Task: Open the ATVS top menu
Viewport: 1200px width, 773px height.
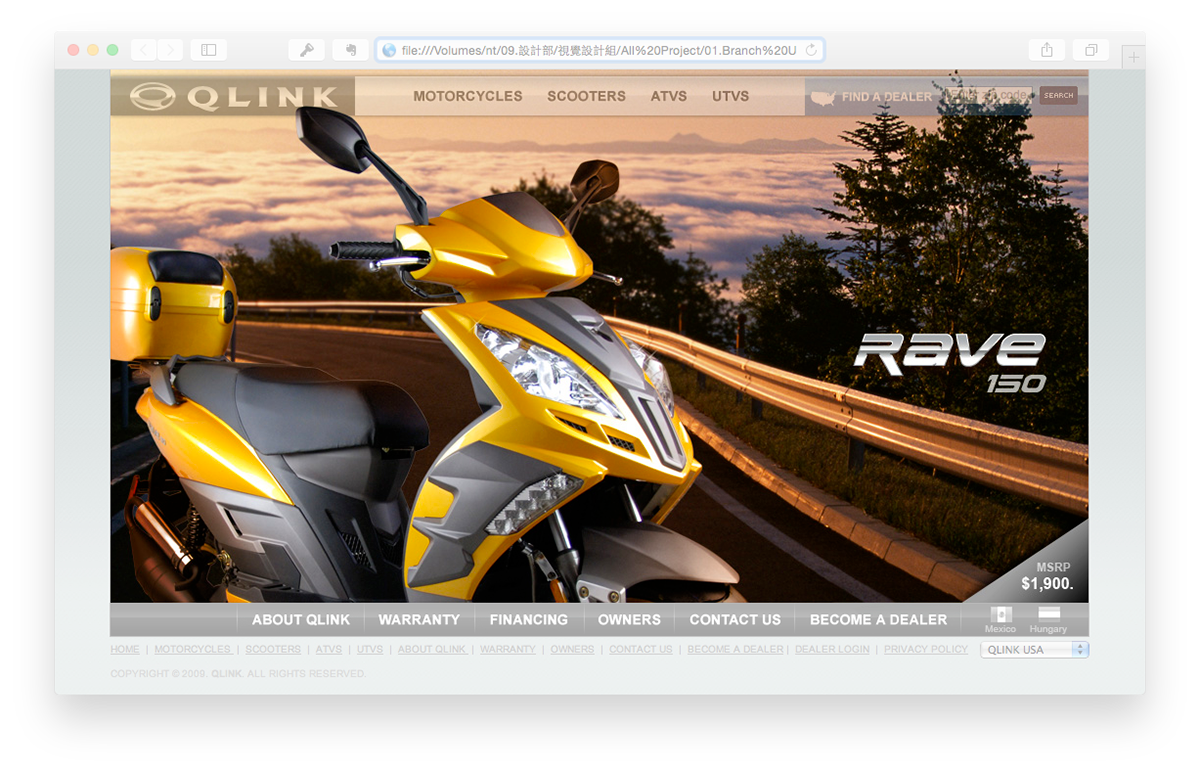Action: 669,96
